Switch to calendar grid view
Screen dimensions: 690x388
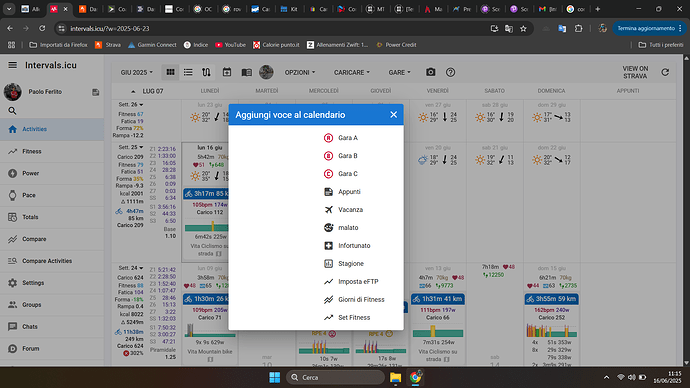(170, 72)
